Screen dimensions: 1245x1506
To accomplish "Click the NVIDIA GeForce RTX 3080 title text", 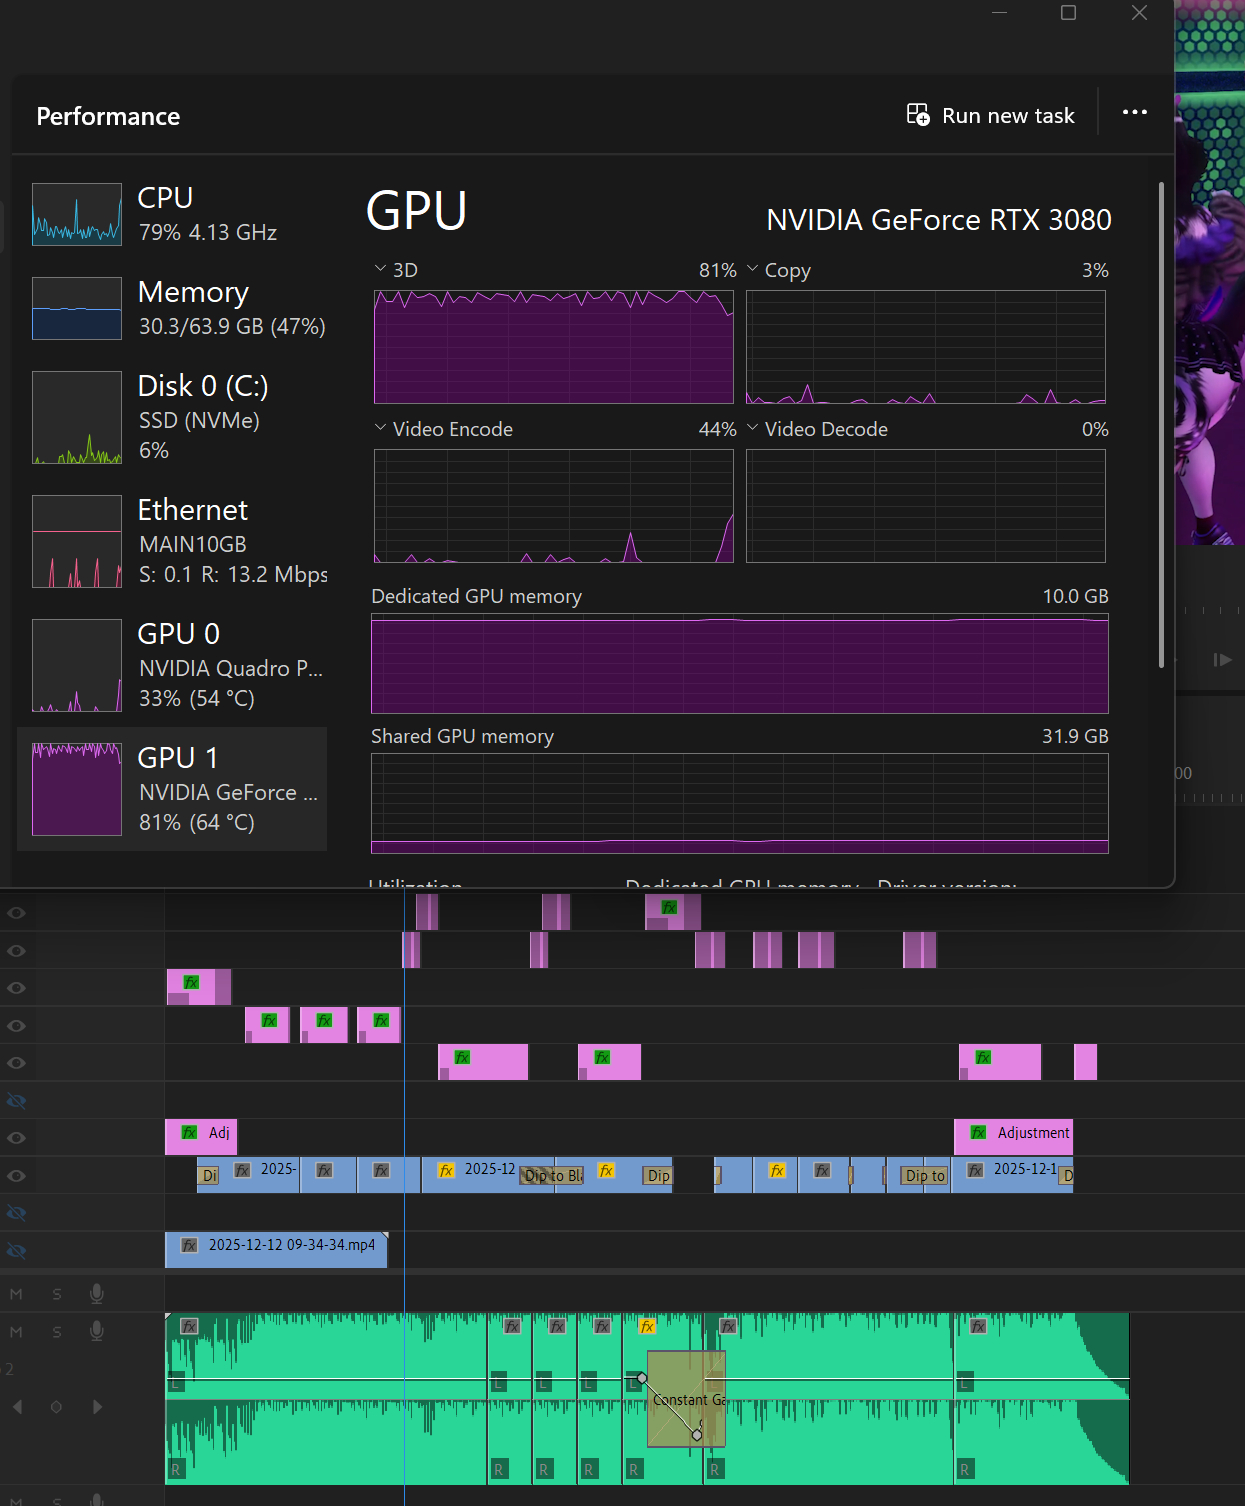I will pos(939,220).
